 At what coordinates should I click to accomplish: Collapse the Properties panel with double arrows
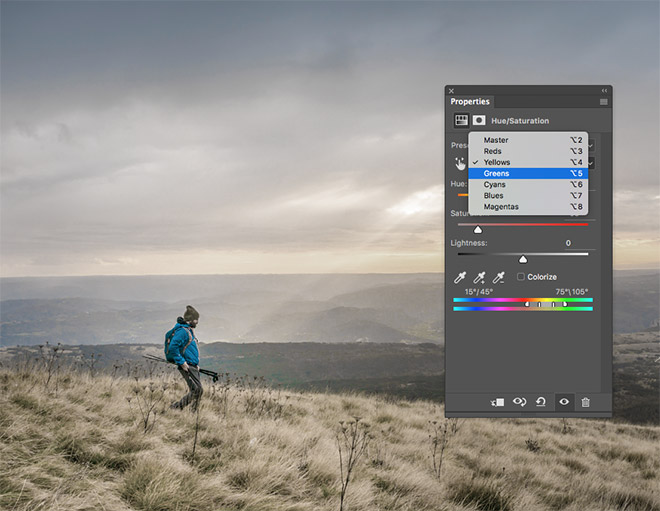[606, 90]
